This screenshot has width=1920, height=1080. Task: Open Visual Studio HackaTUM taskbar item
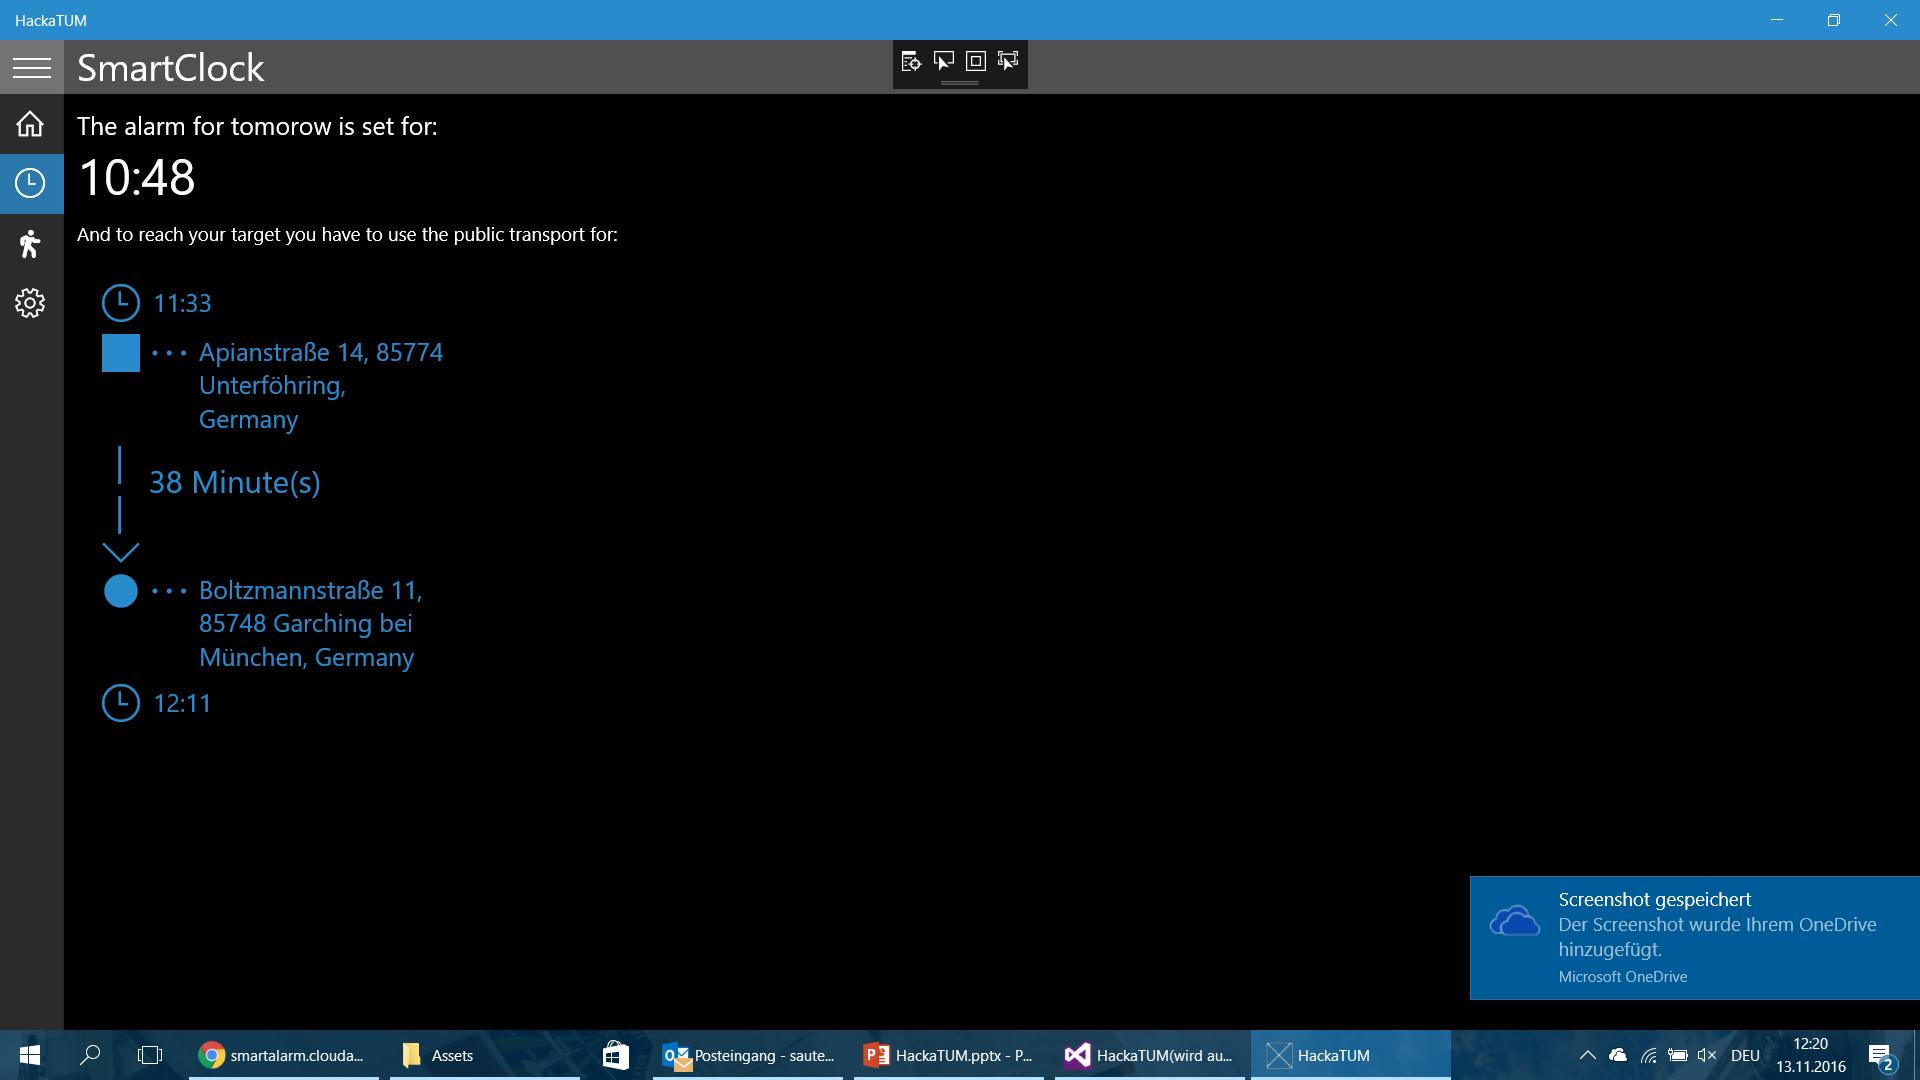[1149, 1055]
